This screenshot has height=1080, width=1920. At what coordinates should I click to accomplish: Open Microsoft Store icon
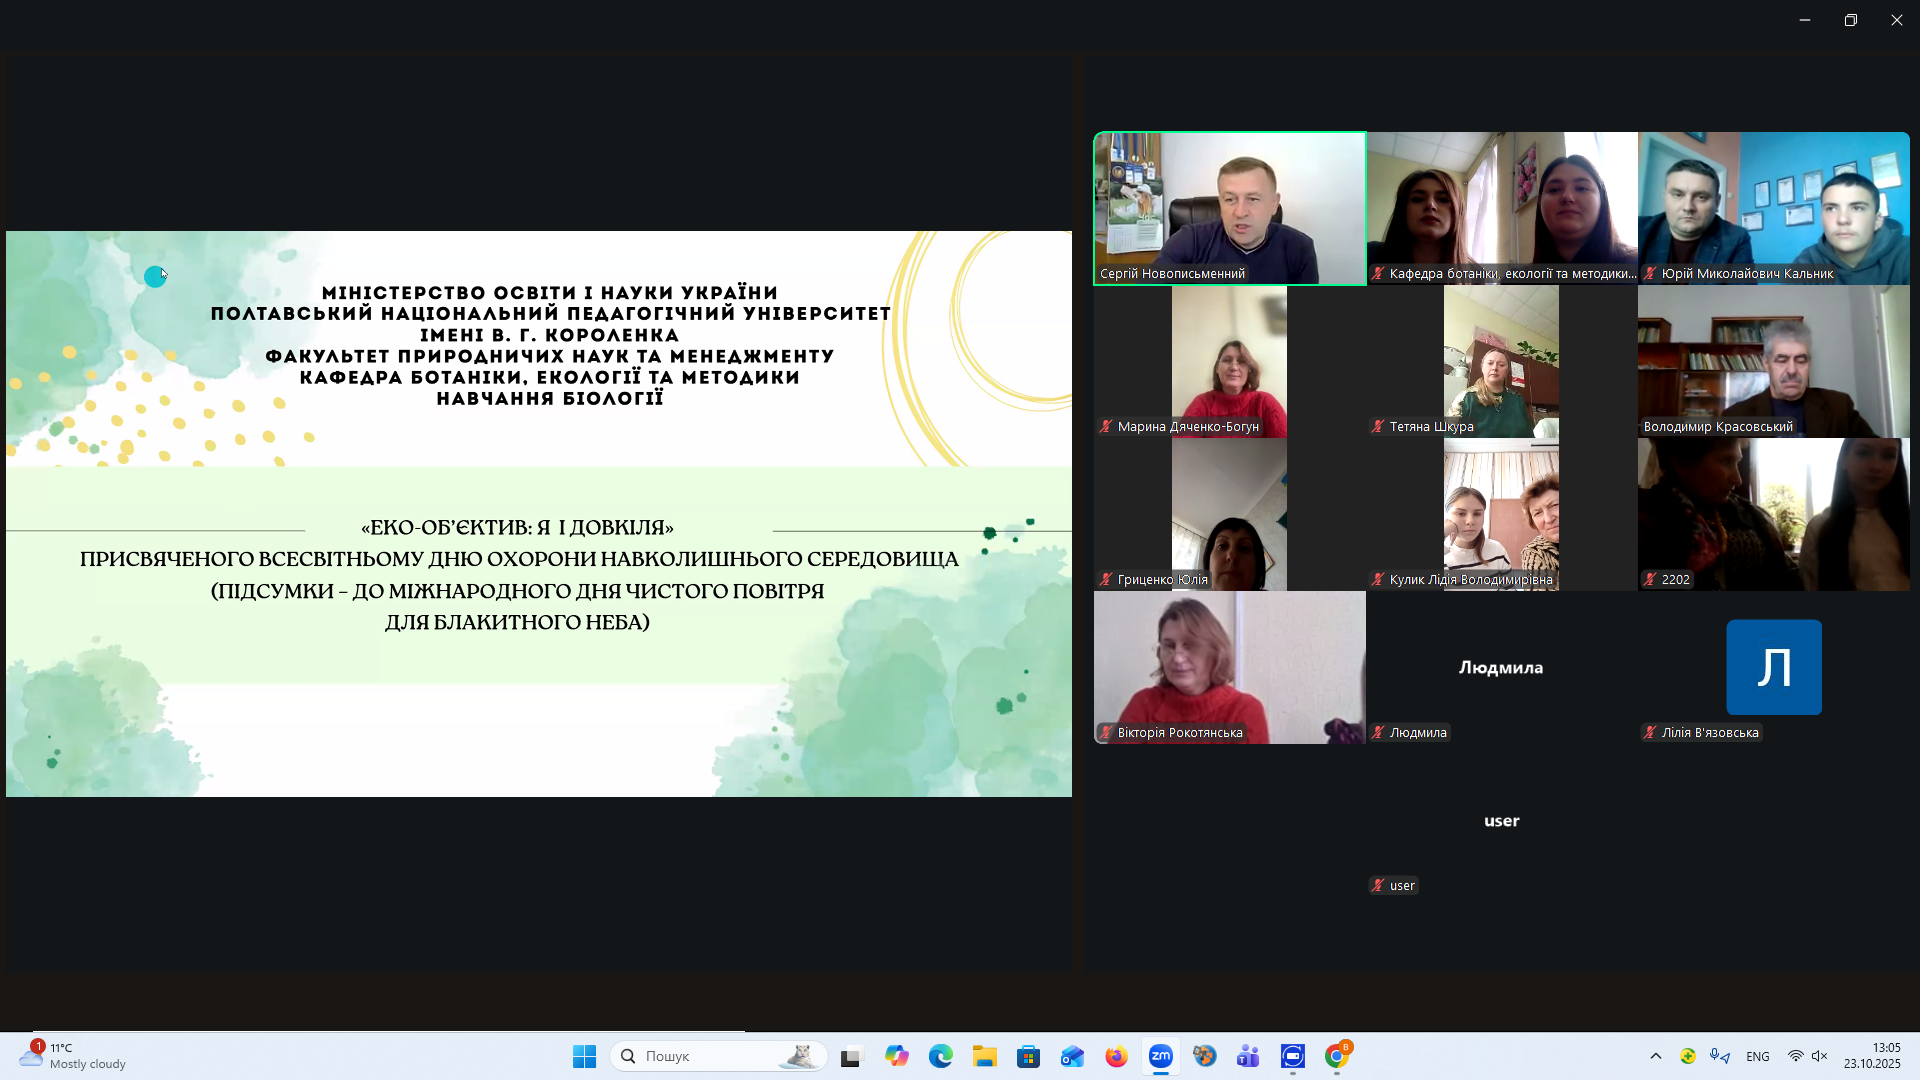1028,1056
